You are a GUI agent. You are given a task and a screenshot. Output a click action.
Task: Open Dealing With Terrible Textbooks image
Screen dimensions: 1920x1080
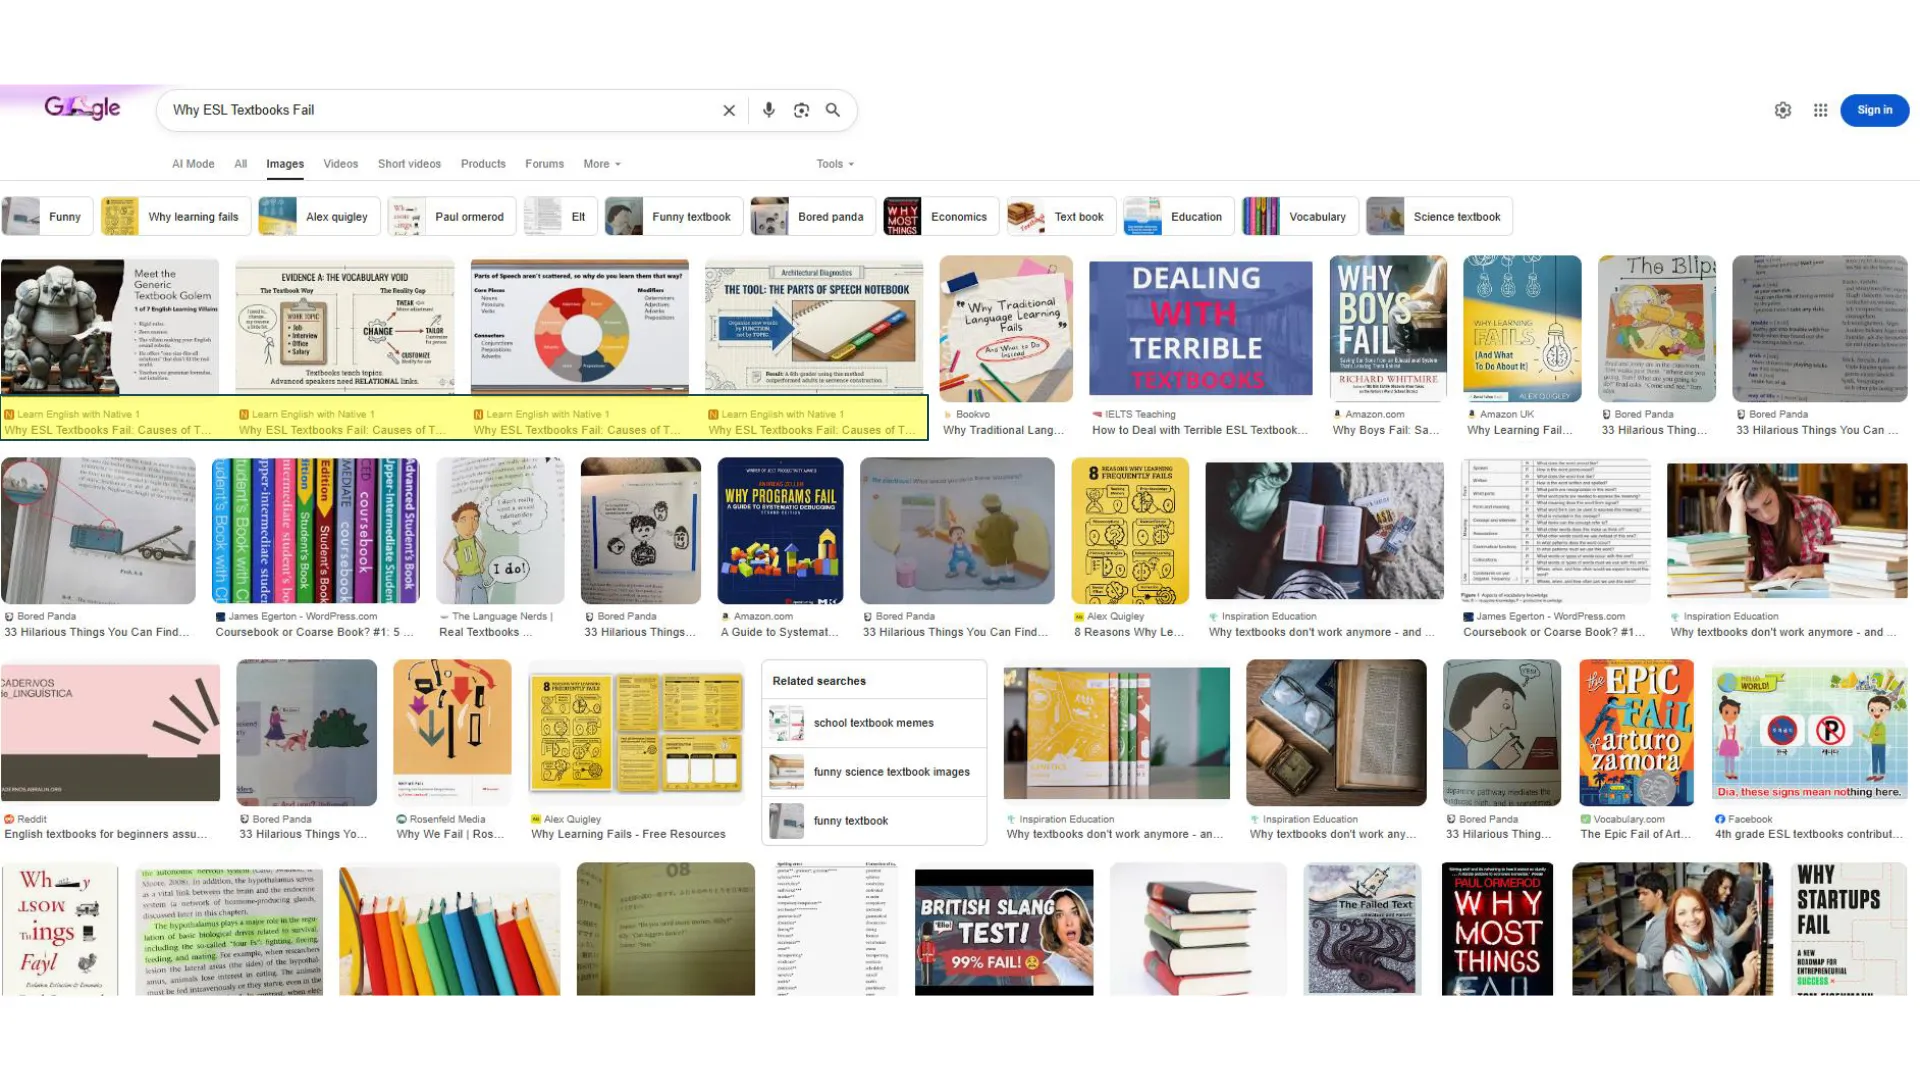pos(1200,328)
